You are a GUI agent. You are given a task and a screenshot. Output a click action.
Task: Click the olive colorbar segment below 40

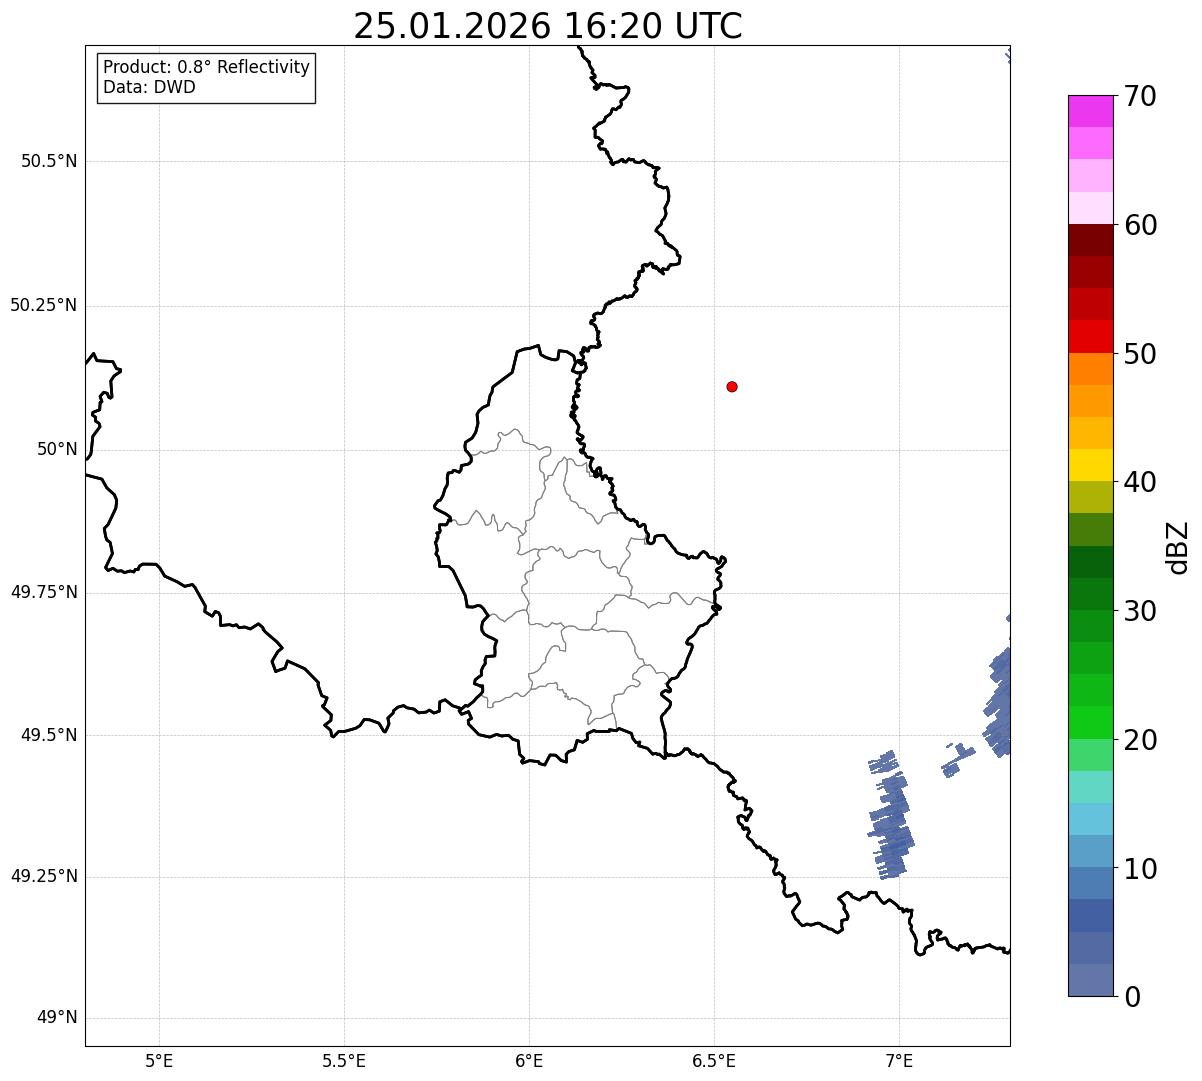[1090, 497]
